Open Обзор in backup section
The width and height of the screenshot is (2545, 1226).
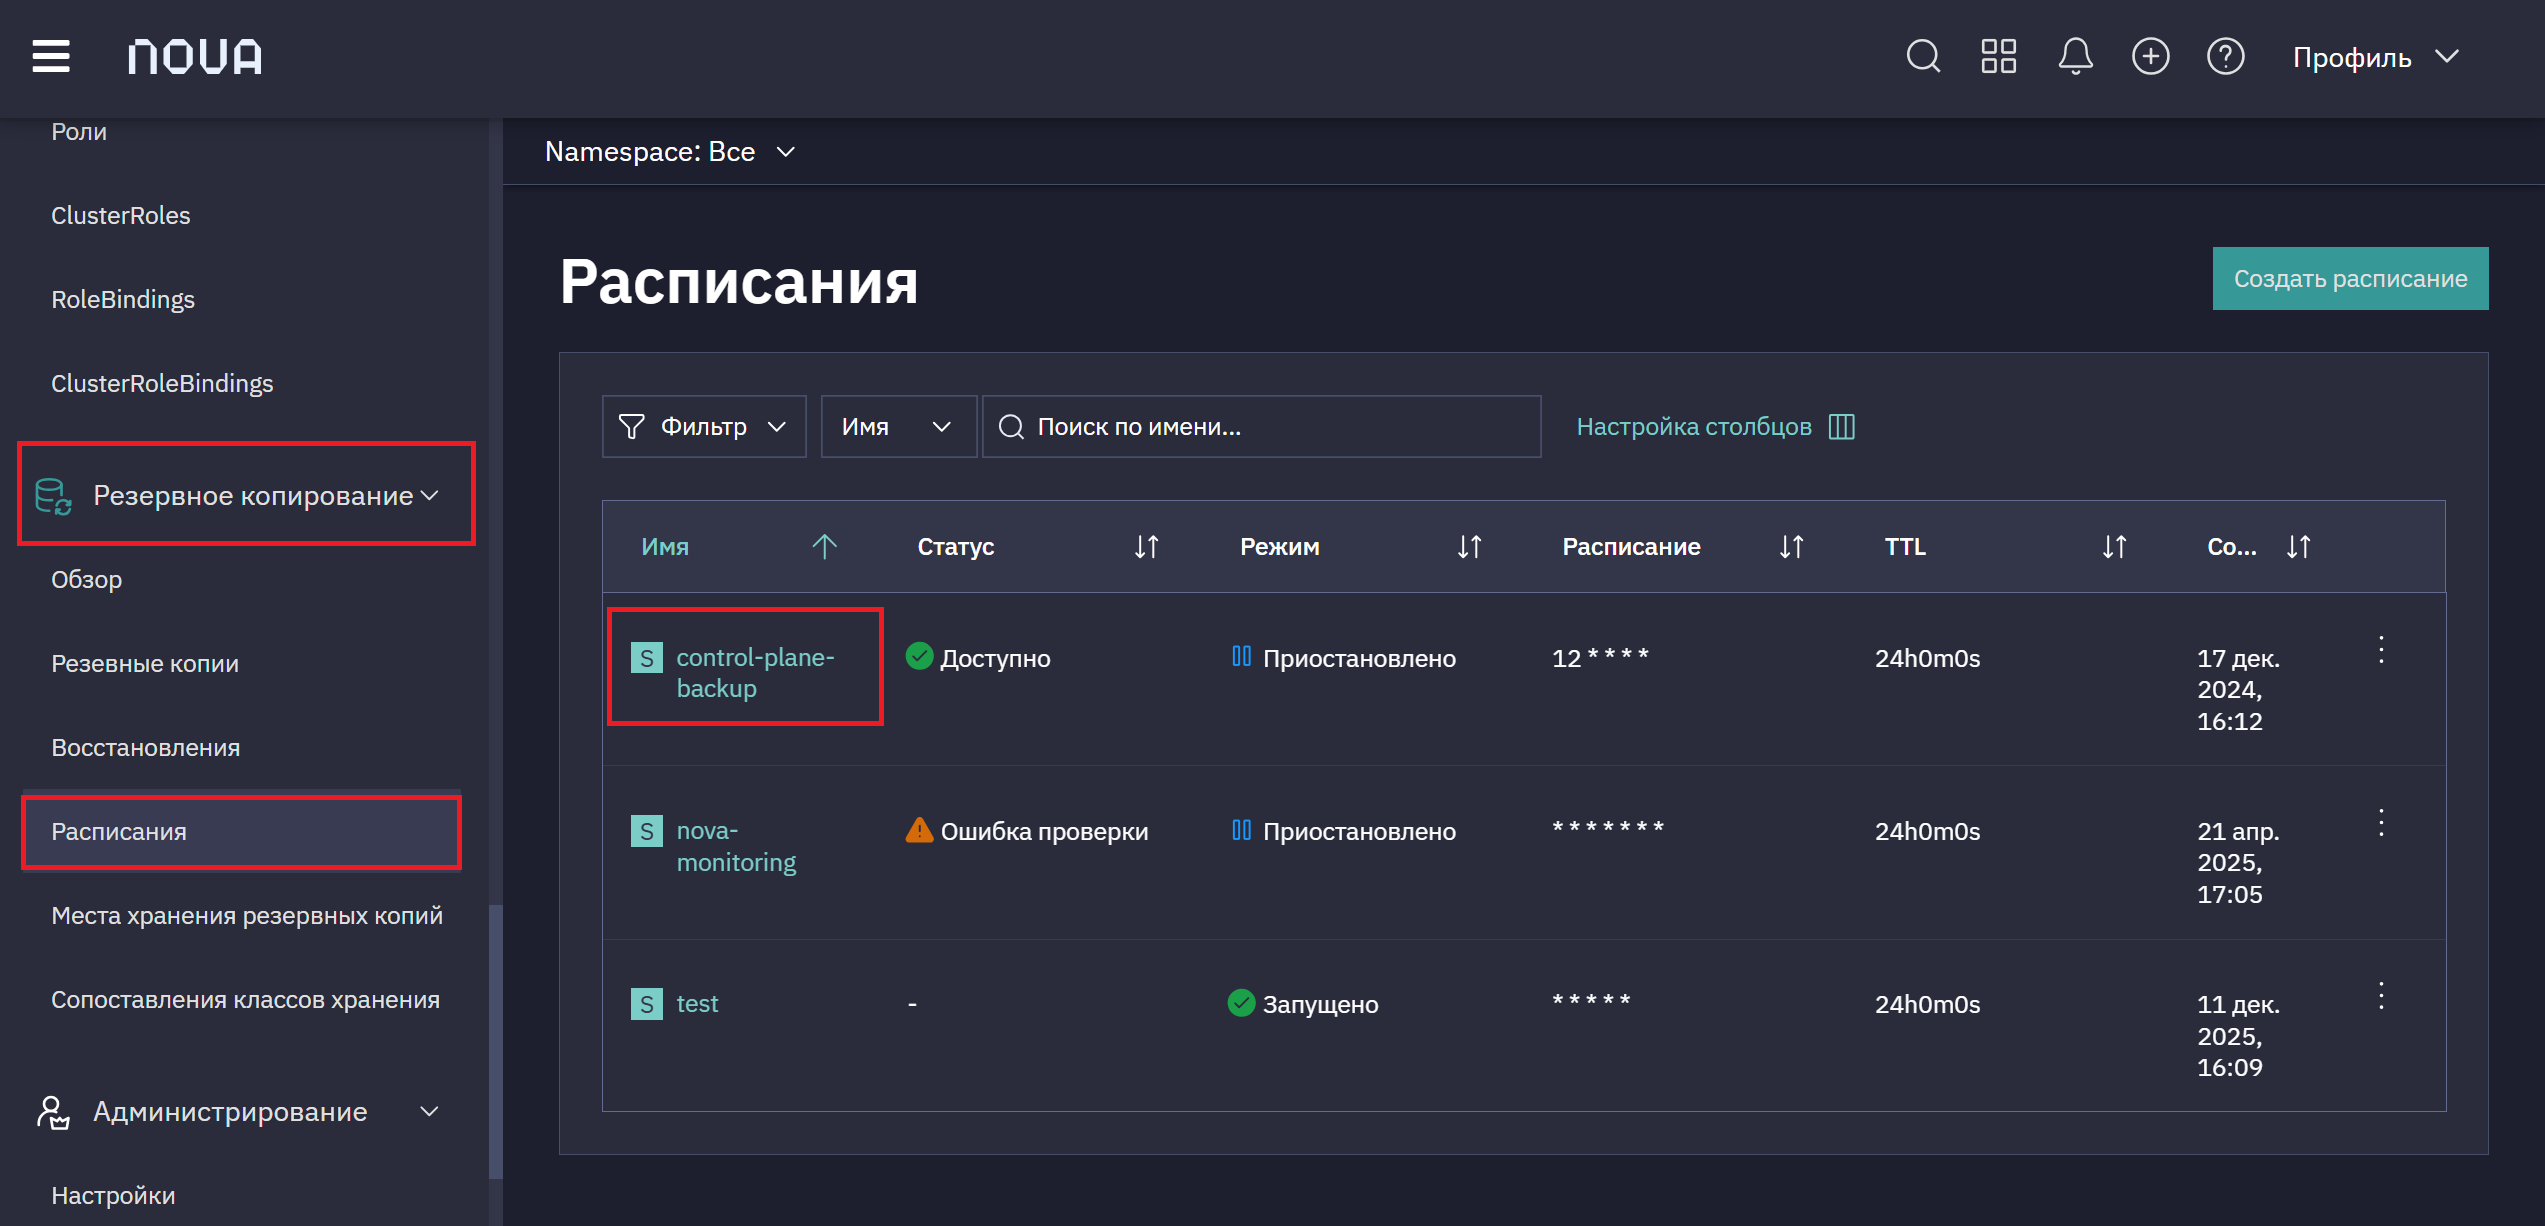[x=87, y=580]
